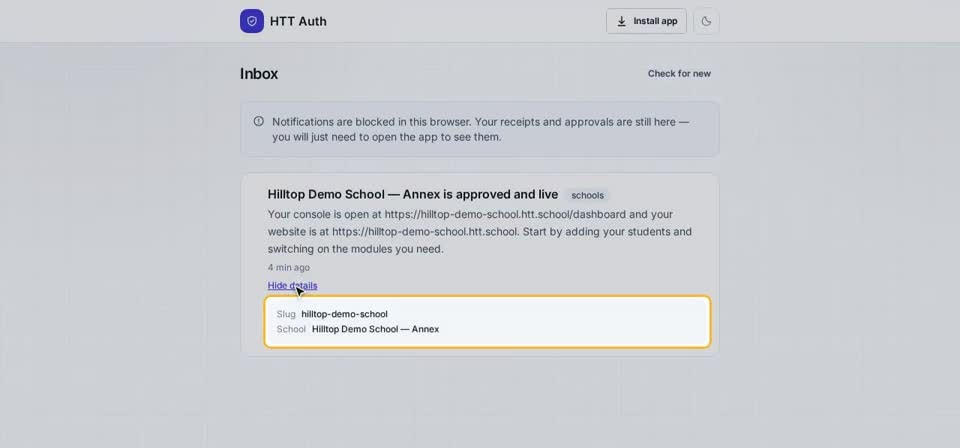The height and width of the screenshot is (448, 960).
Task: Click the Install app button
Action: pos(646,21)
